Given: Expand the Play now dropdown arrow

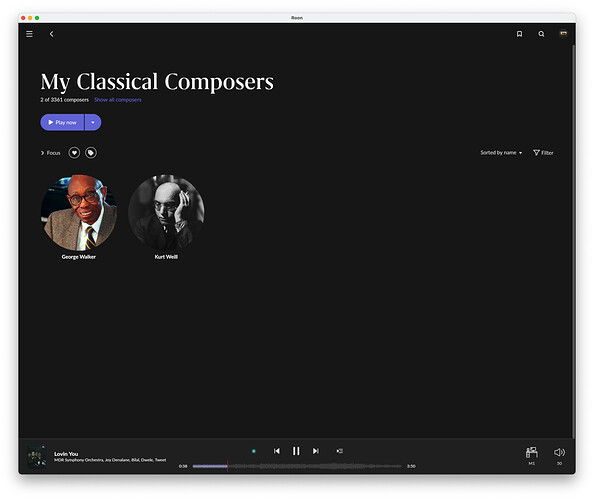Looking at the screenshot, I should click(93, 122).
